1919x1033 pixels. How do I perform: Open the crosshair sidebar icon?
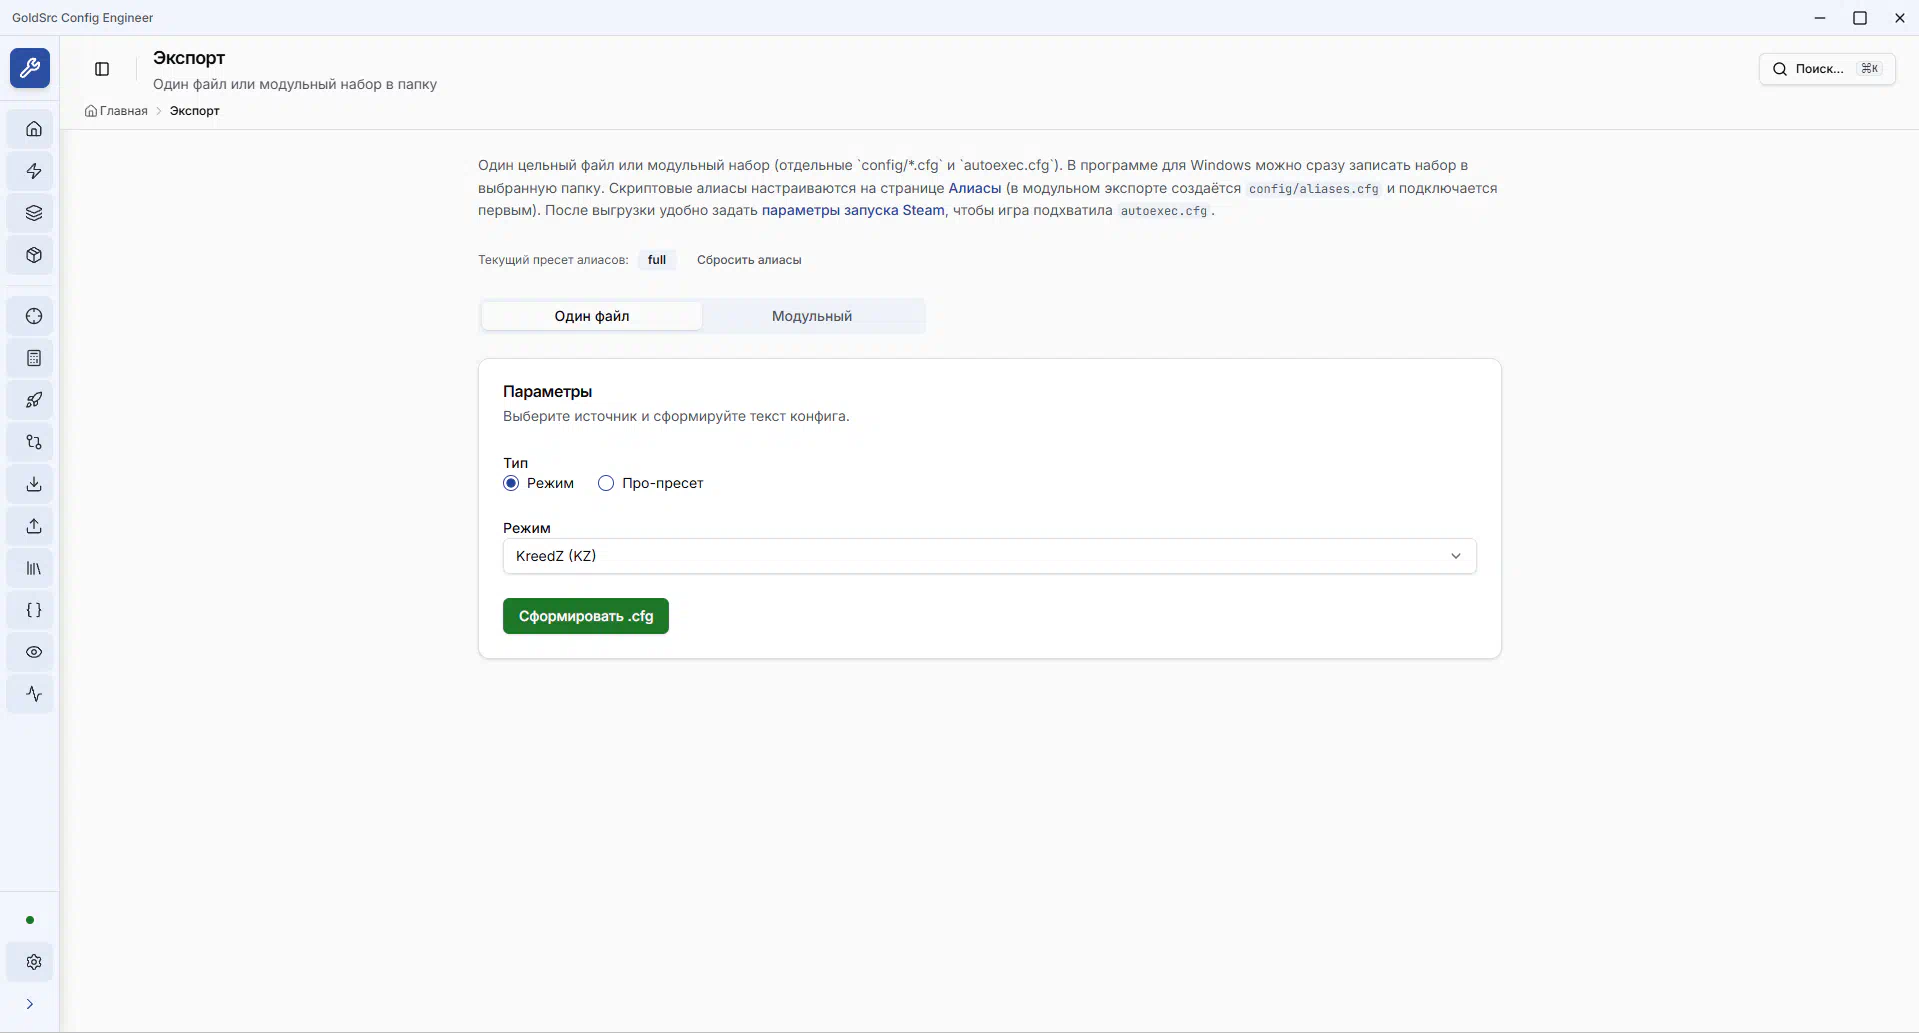pos(34,316)
